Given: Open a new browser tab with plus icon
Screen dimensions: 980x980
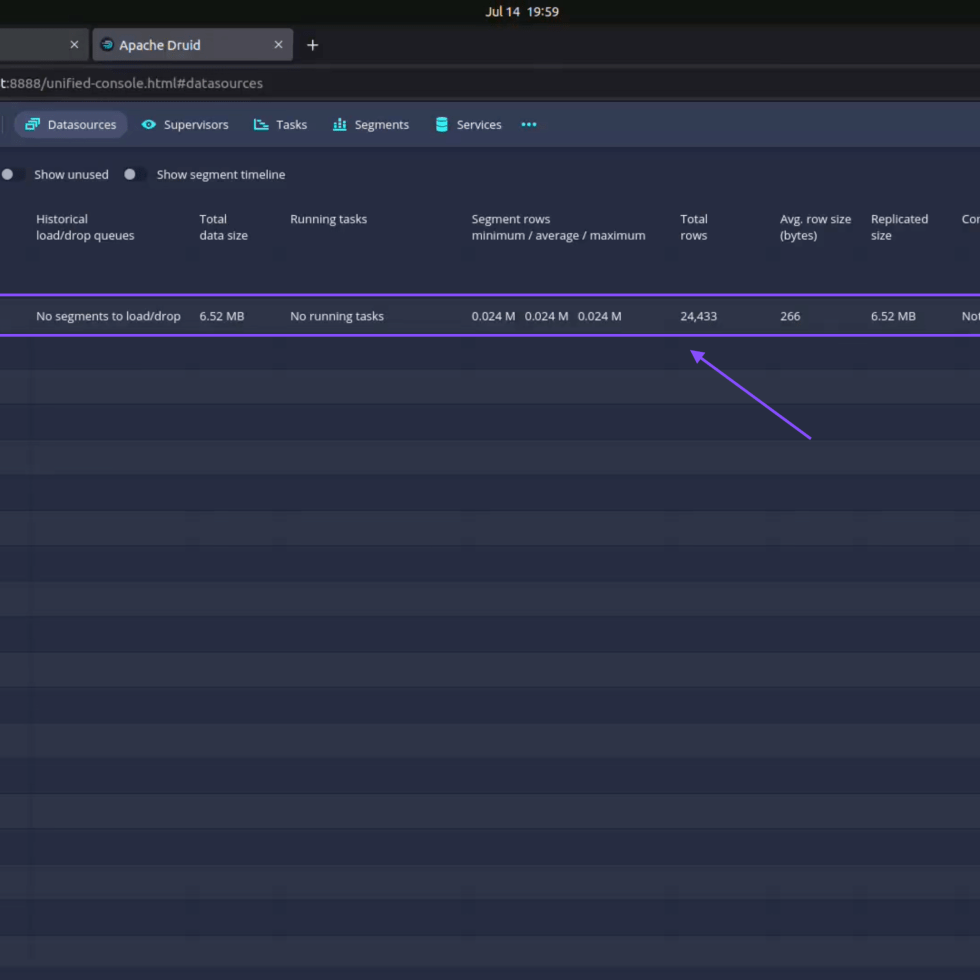Looking at the screenshot, I should click(x=312, y=45).
